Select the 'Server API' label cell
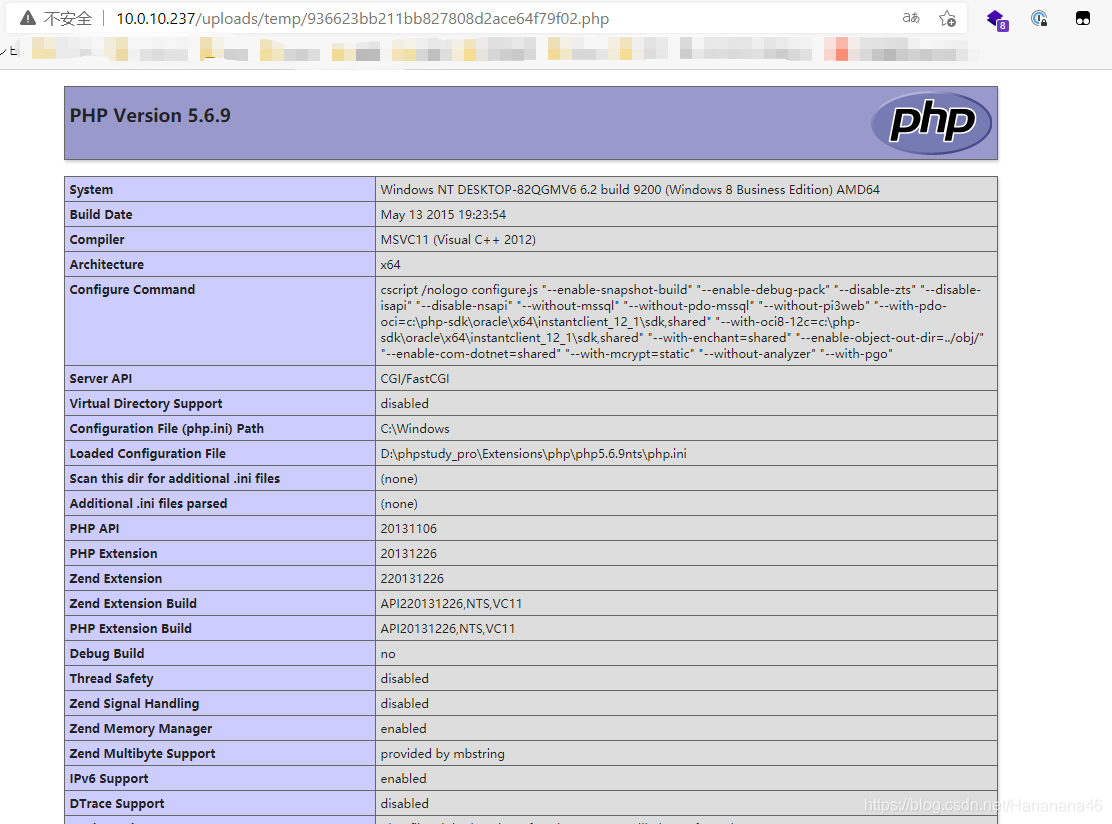The width and height of the screenshot is (1112, 824). click(x=220, y=378)
